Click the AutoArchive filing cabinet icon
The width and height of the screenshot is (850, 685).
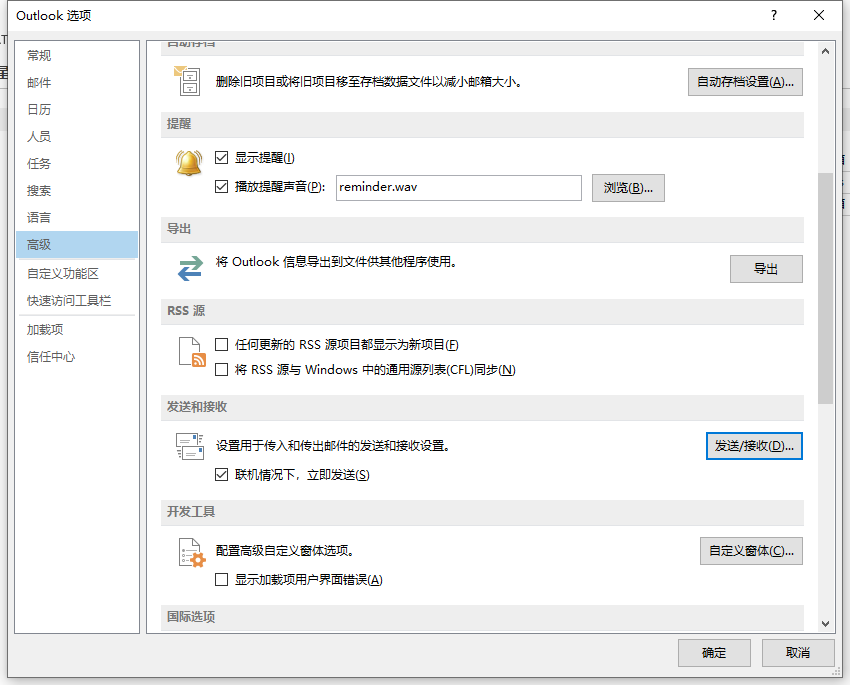(187, 81)
